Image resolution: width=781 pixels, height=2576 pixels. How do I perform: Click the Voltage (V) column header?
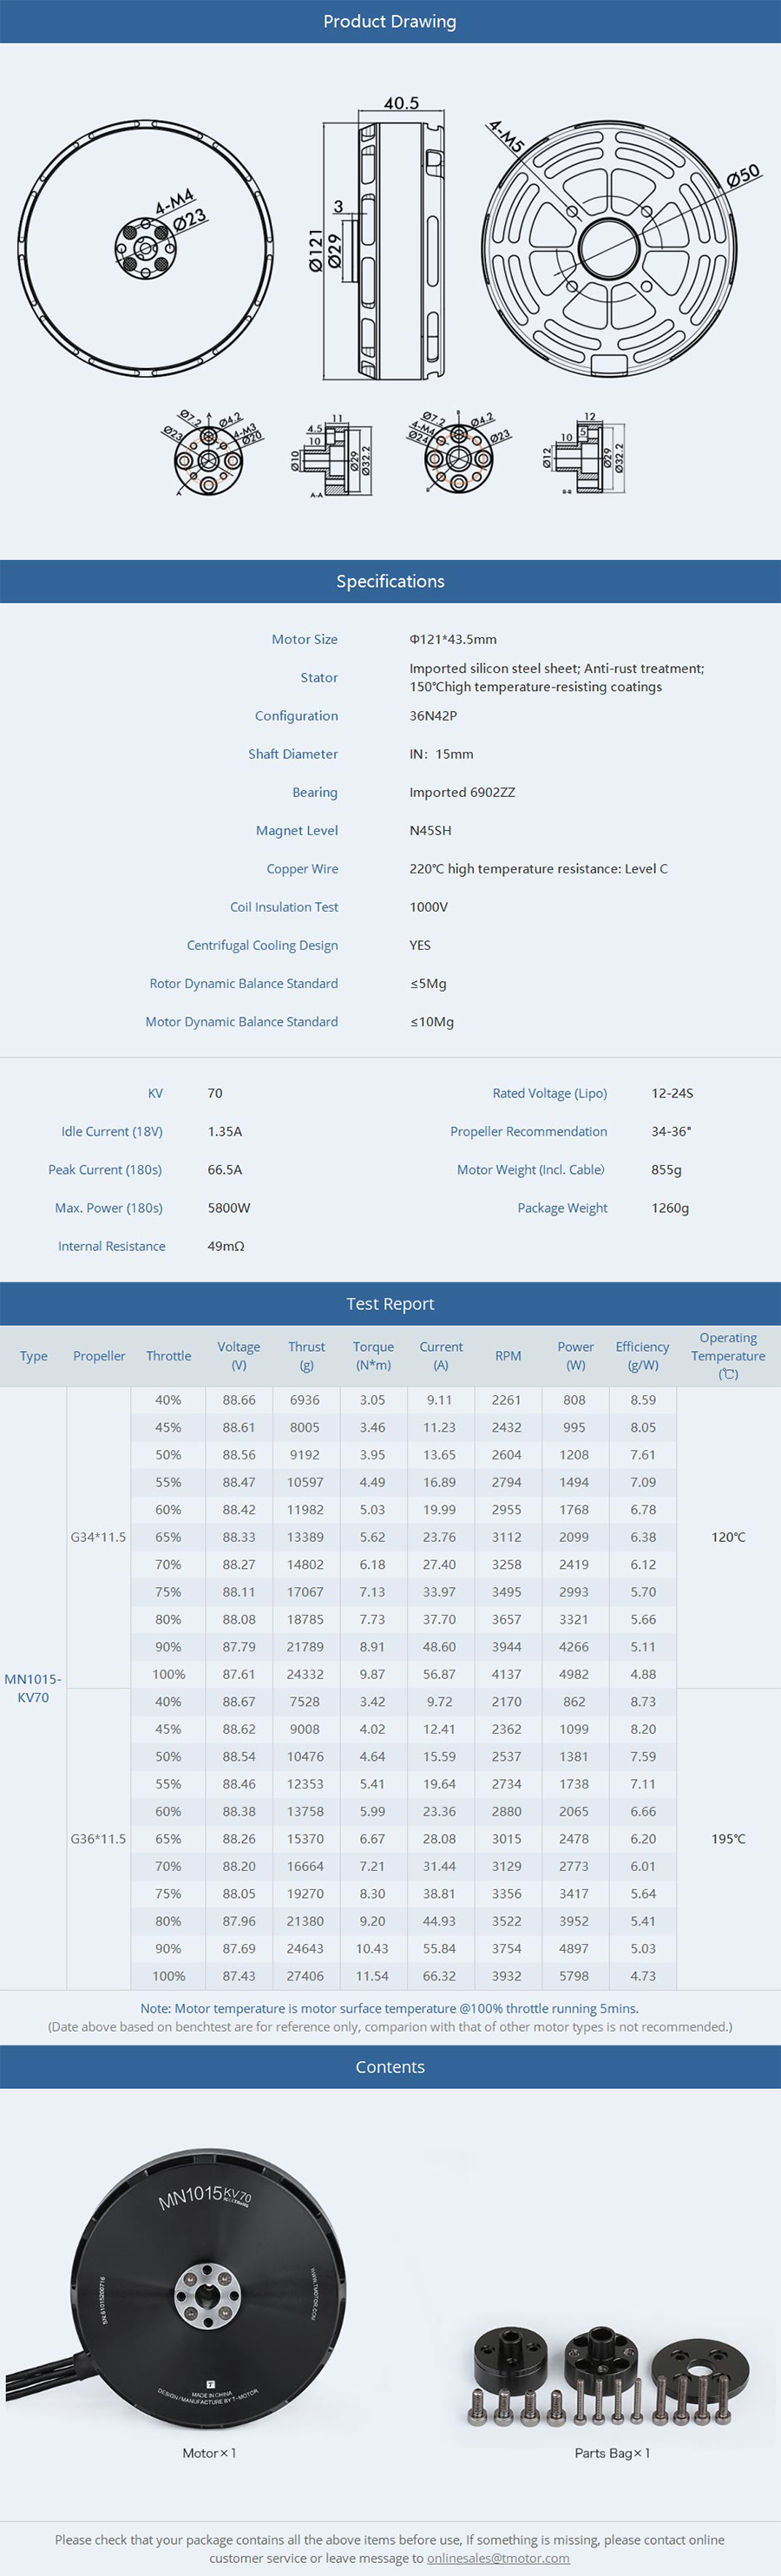coord(239,1356)
